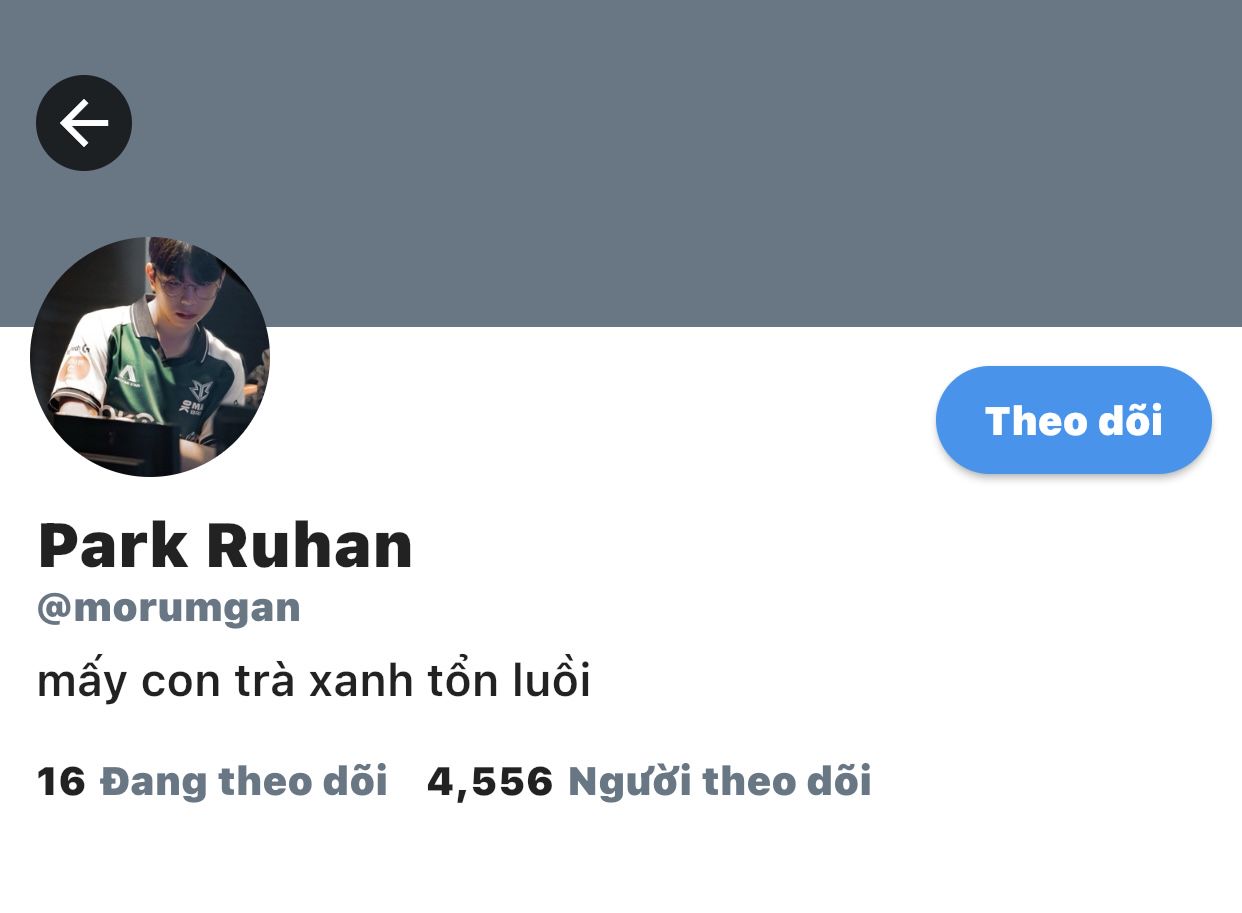Click the words tổn luồi in bio
This screenshot has width=1242, height=913.
pos(509,681)
